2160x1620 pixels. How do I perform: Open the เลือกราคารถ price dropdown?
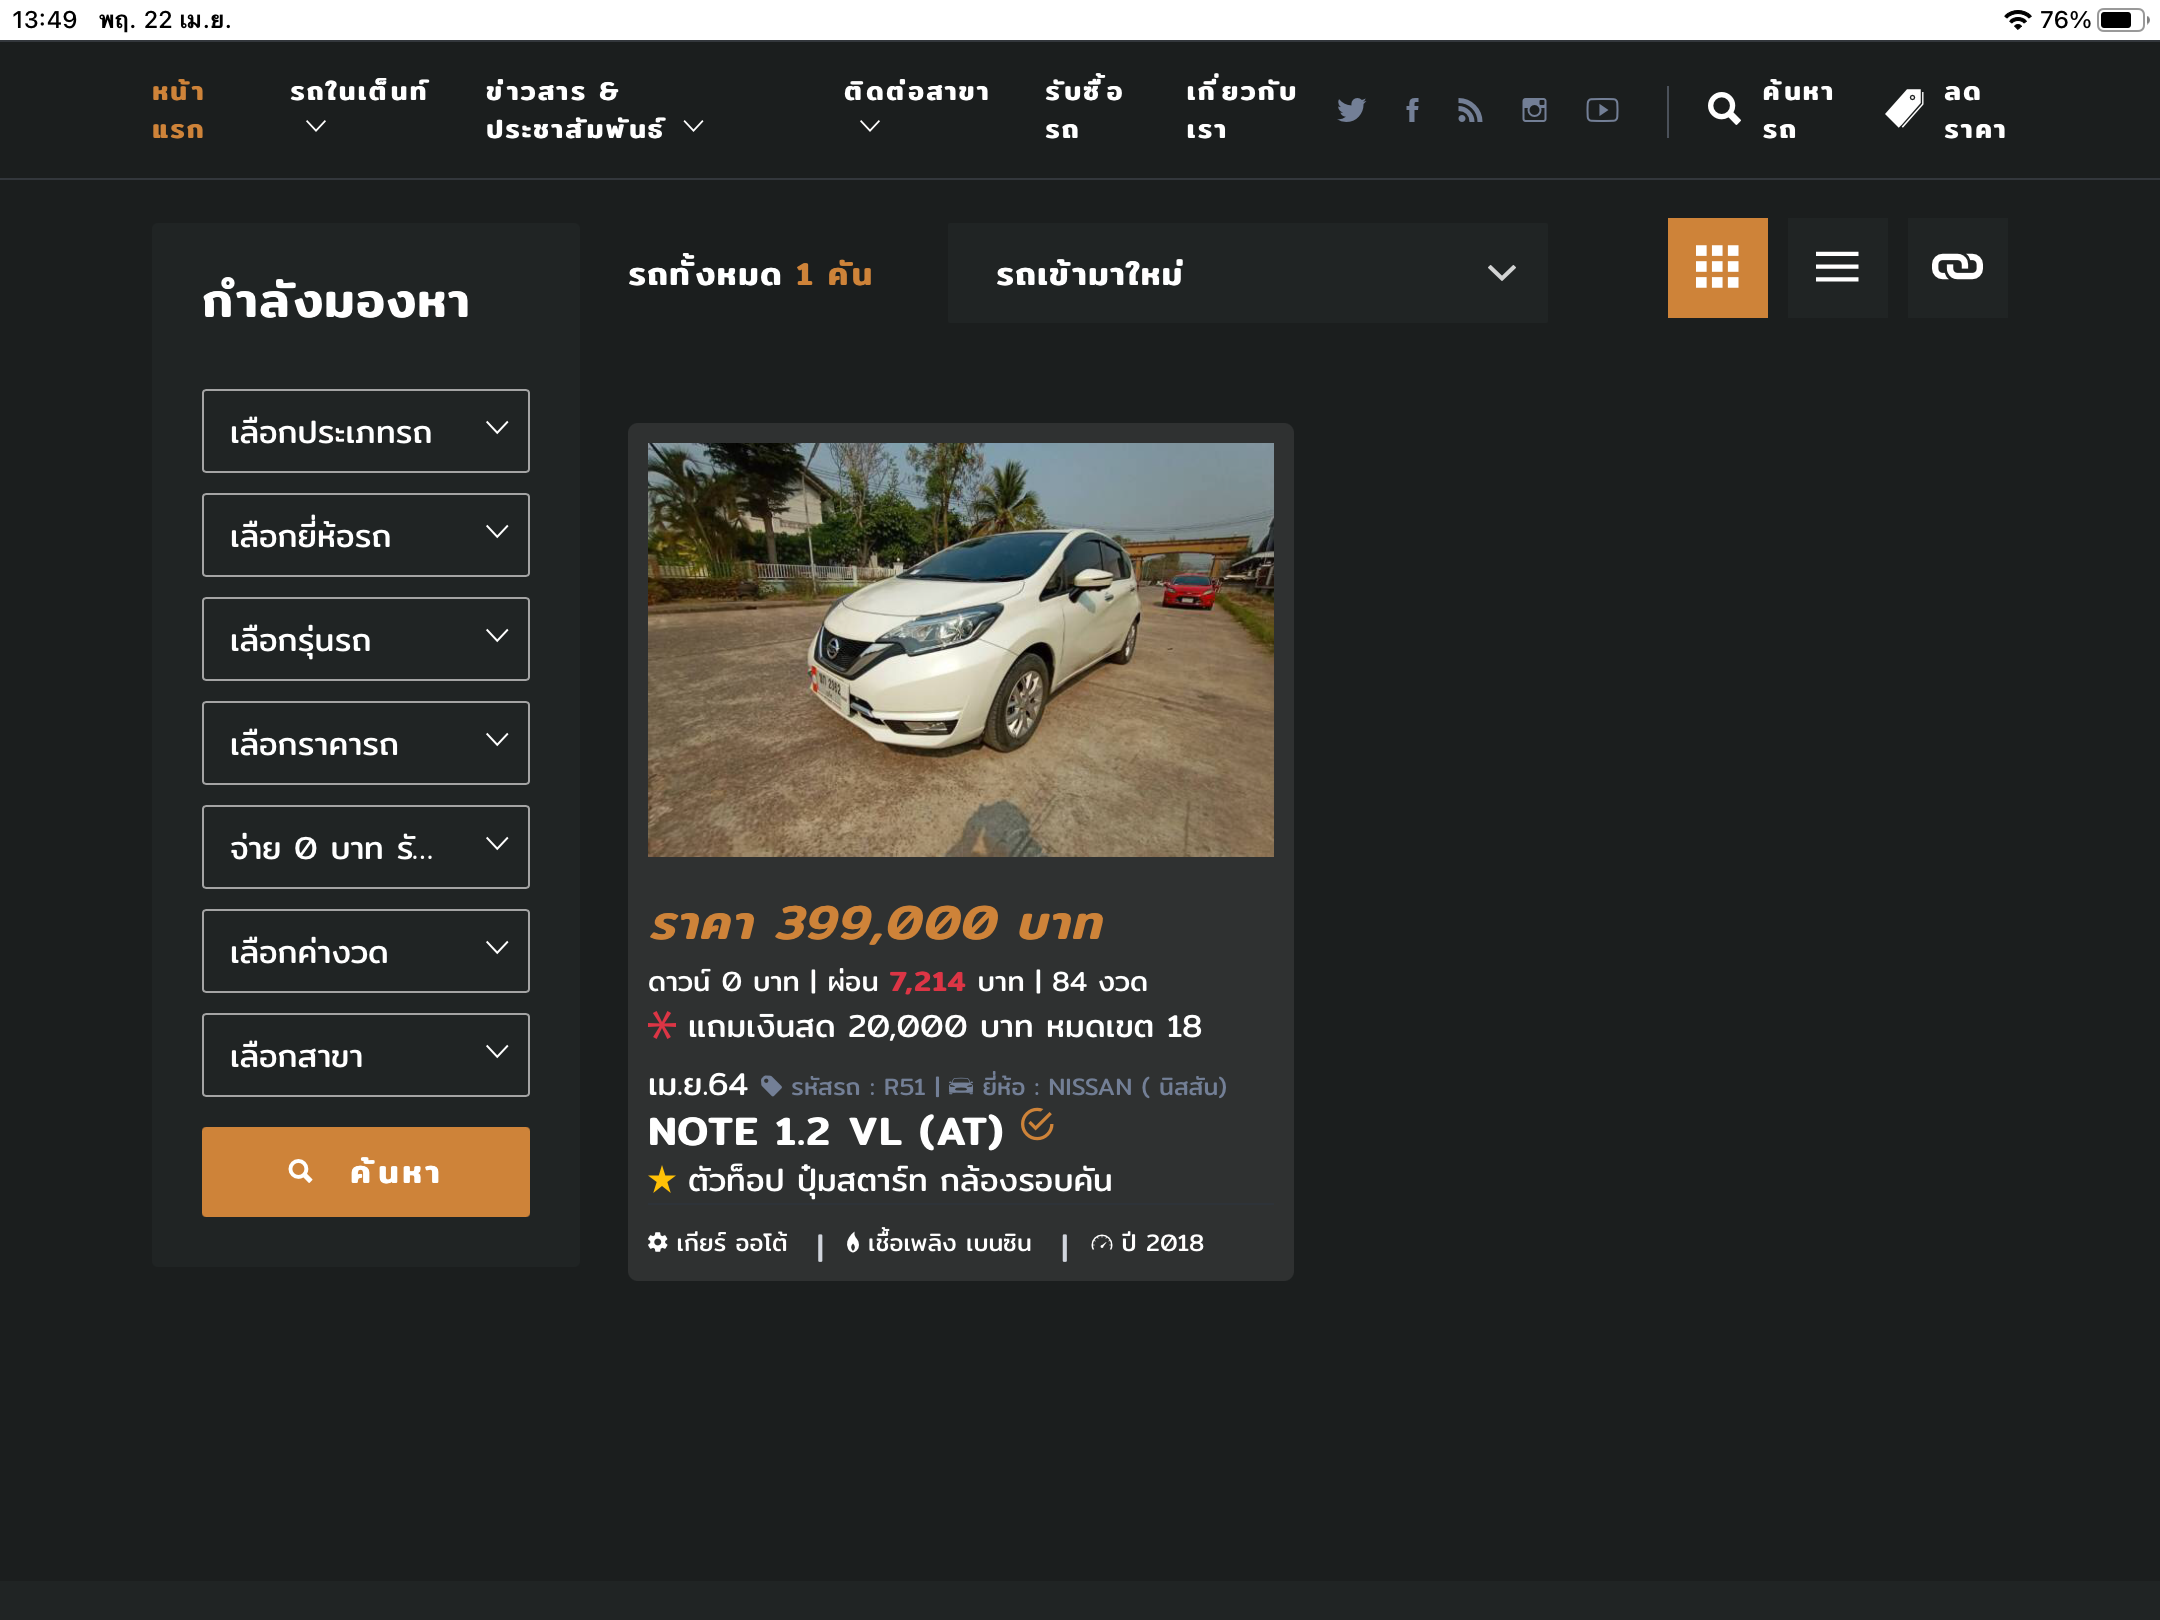(x=365, y=743)
